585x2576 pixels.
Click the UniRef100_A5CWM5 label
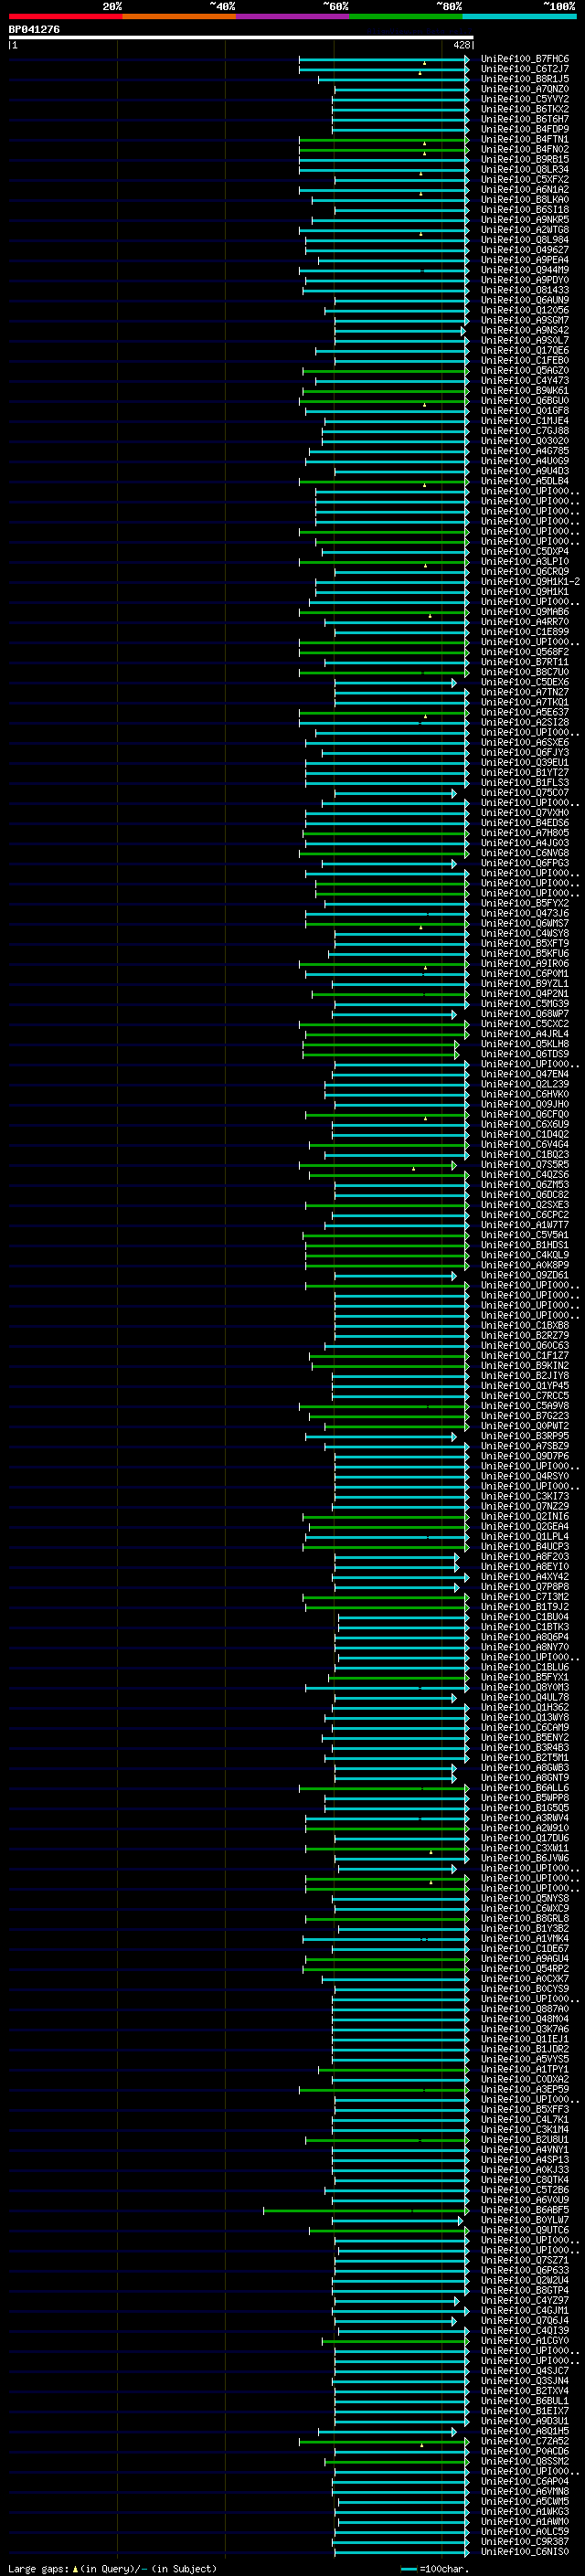[x=525, y=2502]
